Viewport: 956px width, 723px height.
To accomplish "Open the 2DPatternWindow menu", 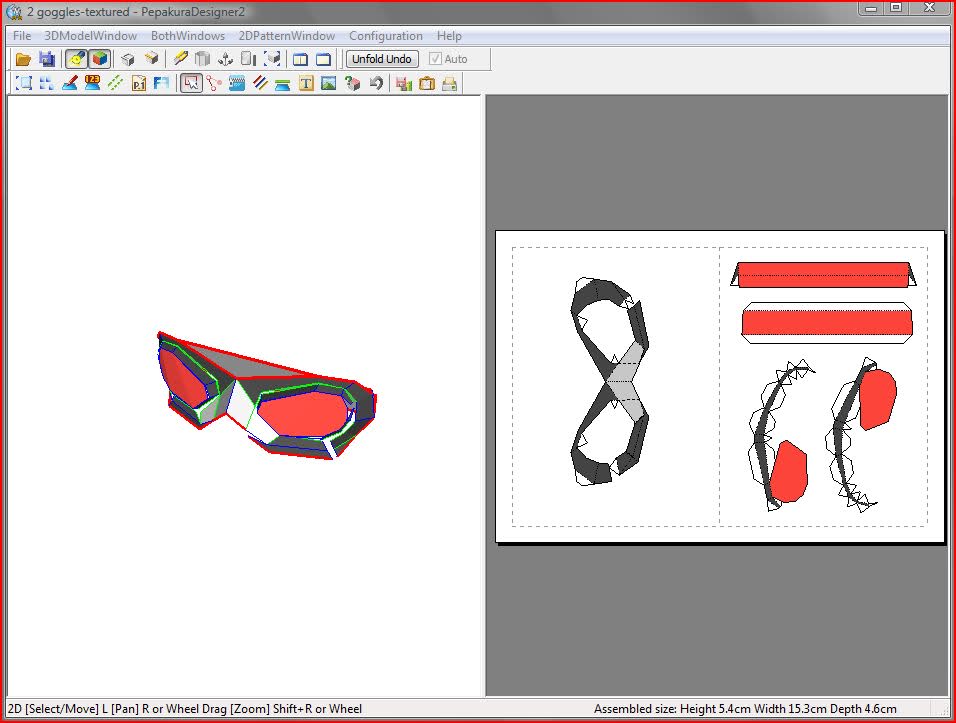I will [287, 36].
